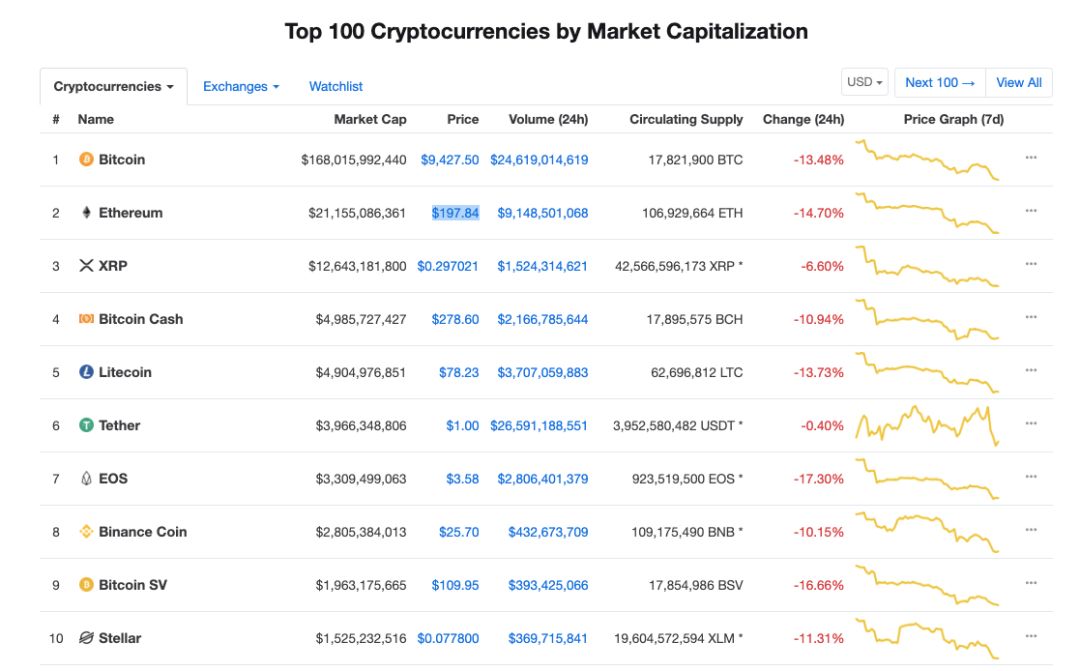This screenshot has height=671, width=1080.
Task: Click the View All button
Action: point(1019,82)
